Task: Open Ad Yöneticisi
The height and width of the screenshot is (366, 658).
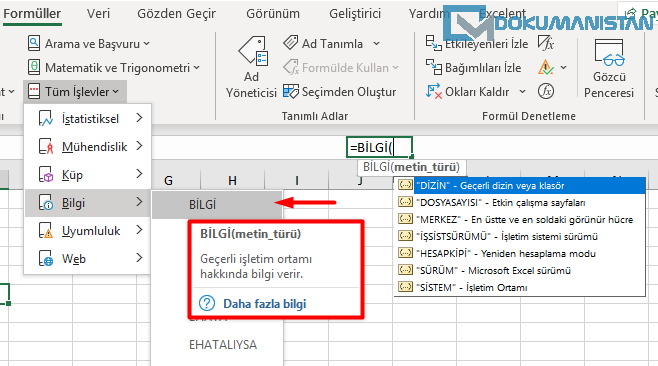Action: 251,67
